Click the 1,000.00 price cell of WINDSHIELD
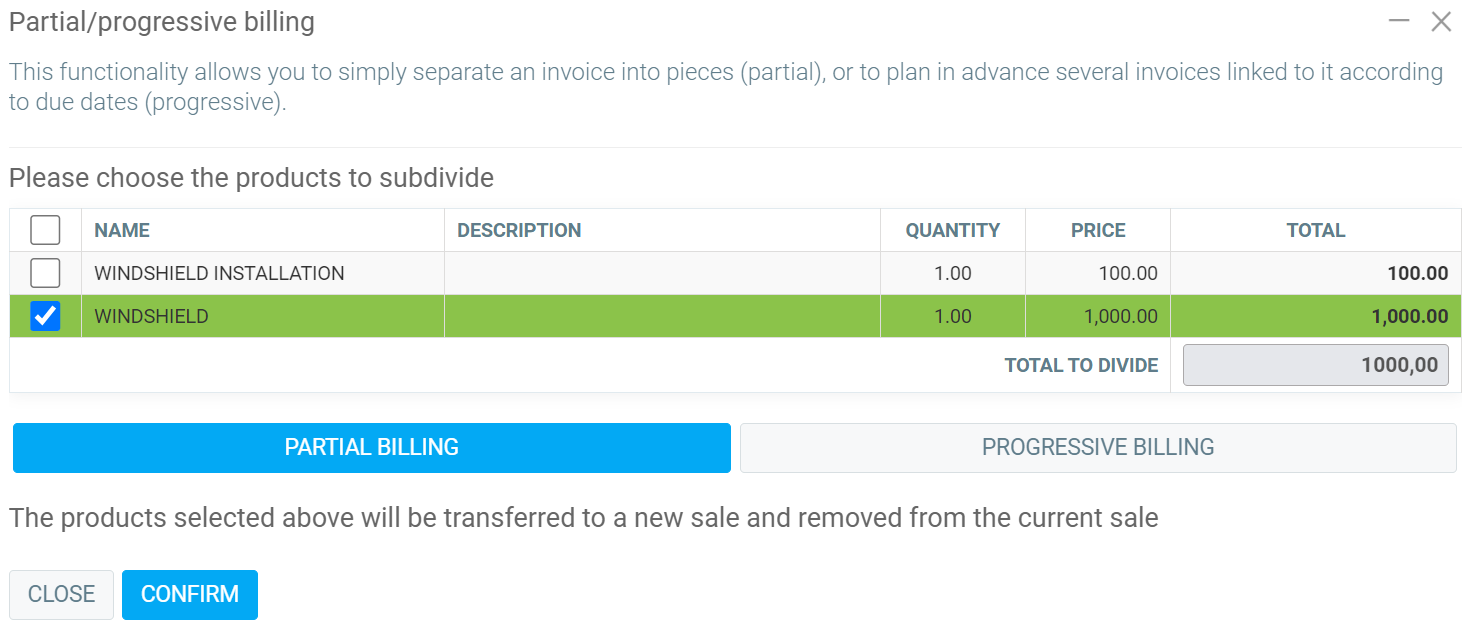This screenshot has width=1467, height=625. 1120,316
